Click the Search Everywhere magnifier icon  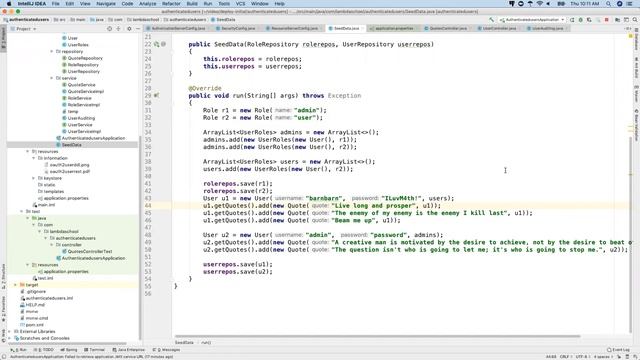pos(635,20)
